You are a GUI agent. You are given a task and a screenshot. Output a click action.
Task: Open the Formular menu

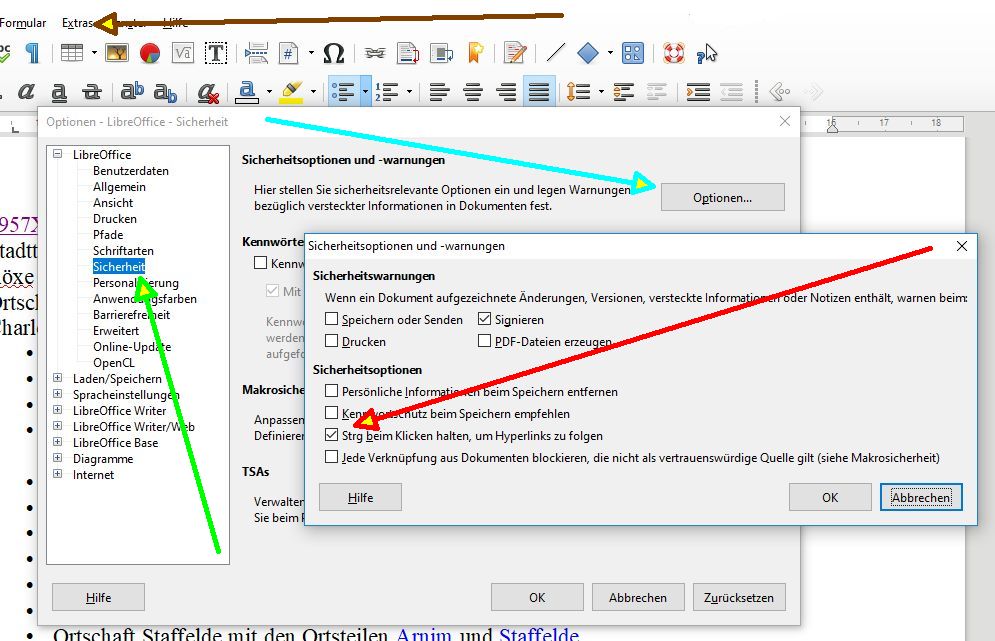pyautogui.click(x=23, y=23)
